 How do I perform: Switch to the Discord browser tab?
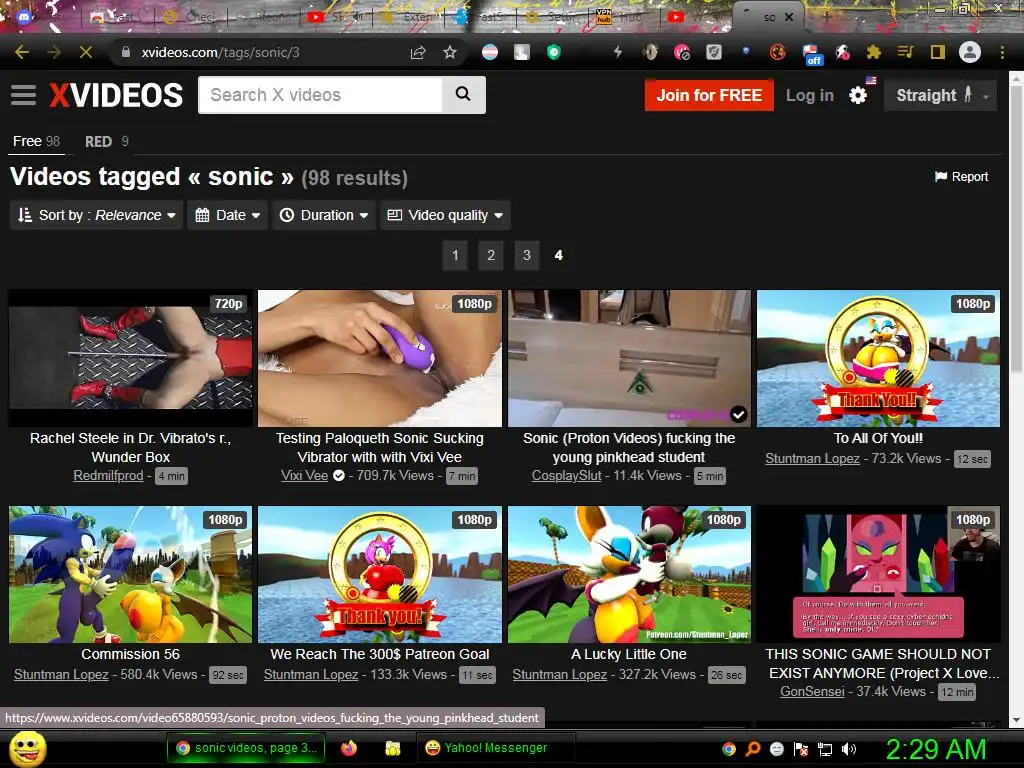pos(24,17)
